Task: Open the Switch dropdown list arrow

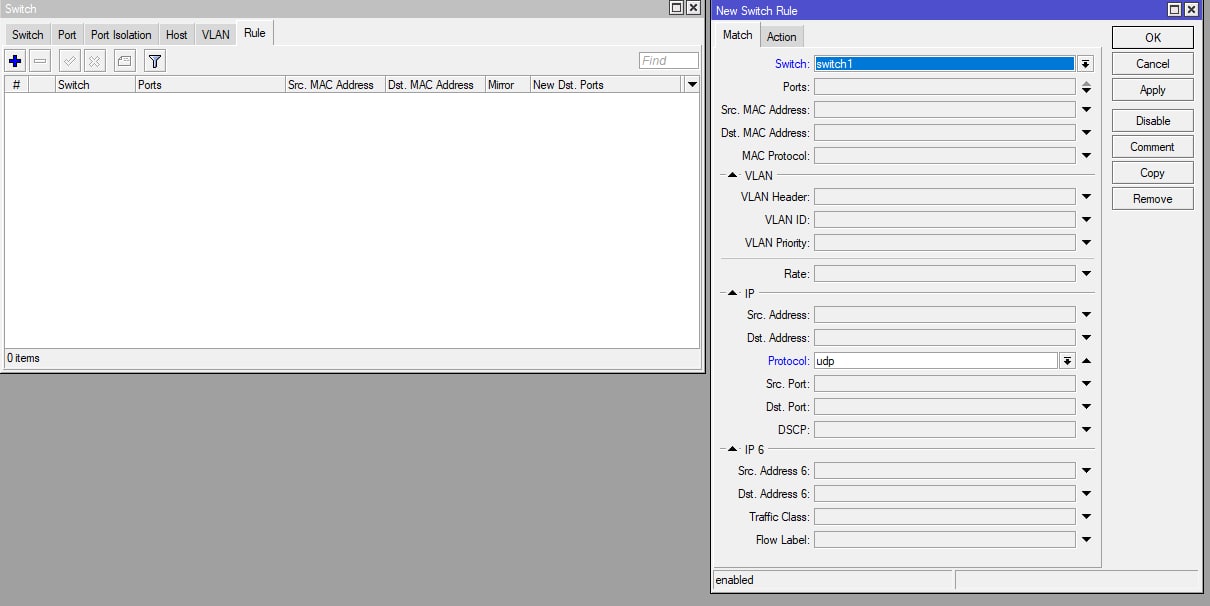Action: click(1085, 64)
